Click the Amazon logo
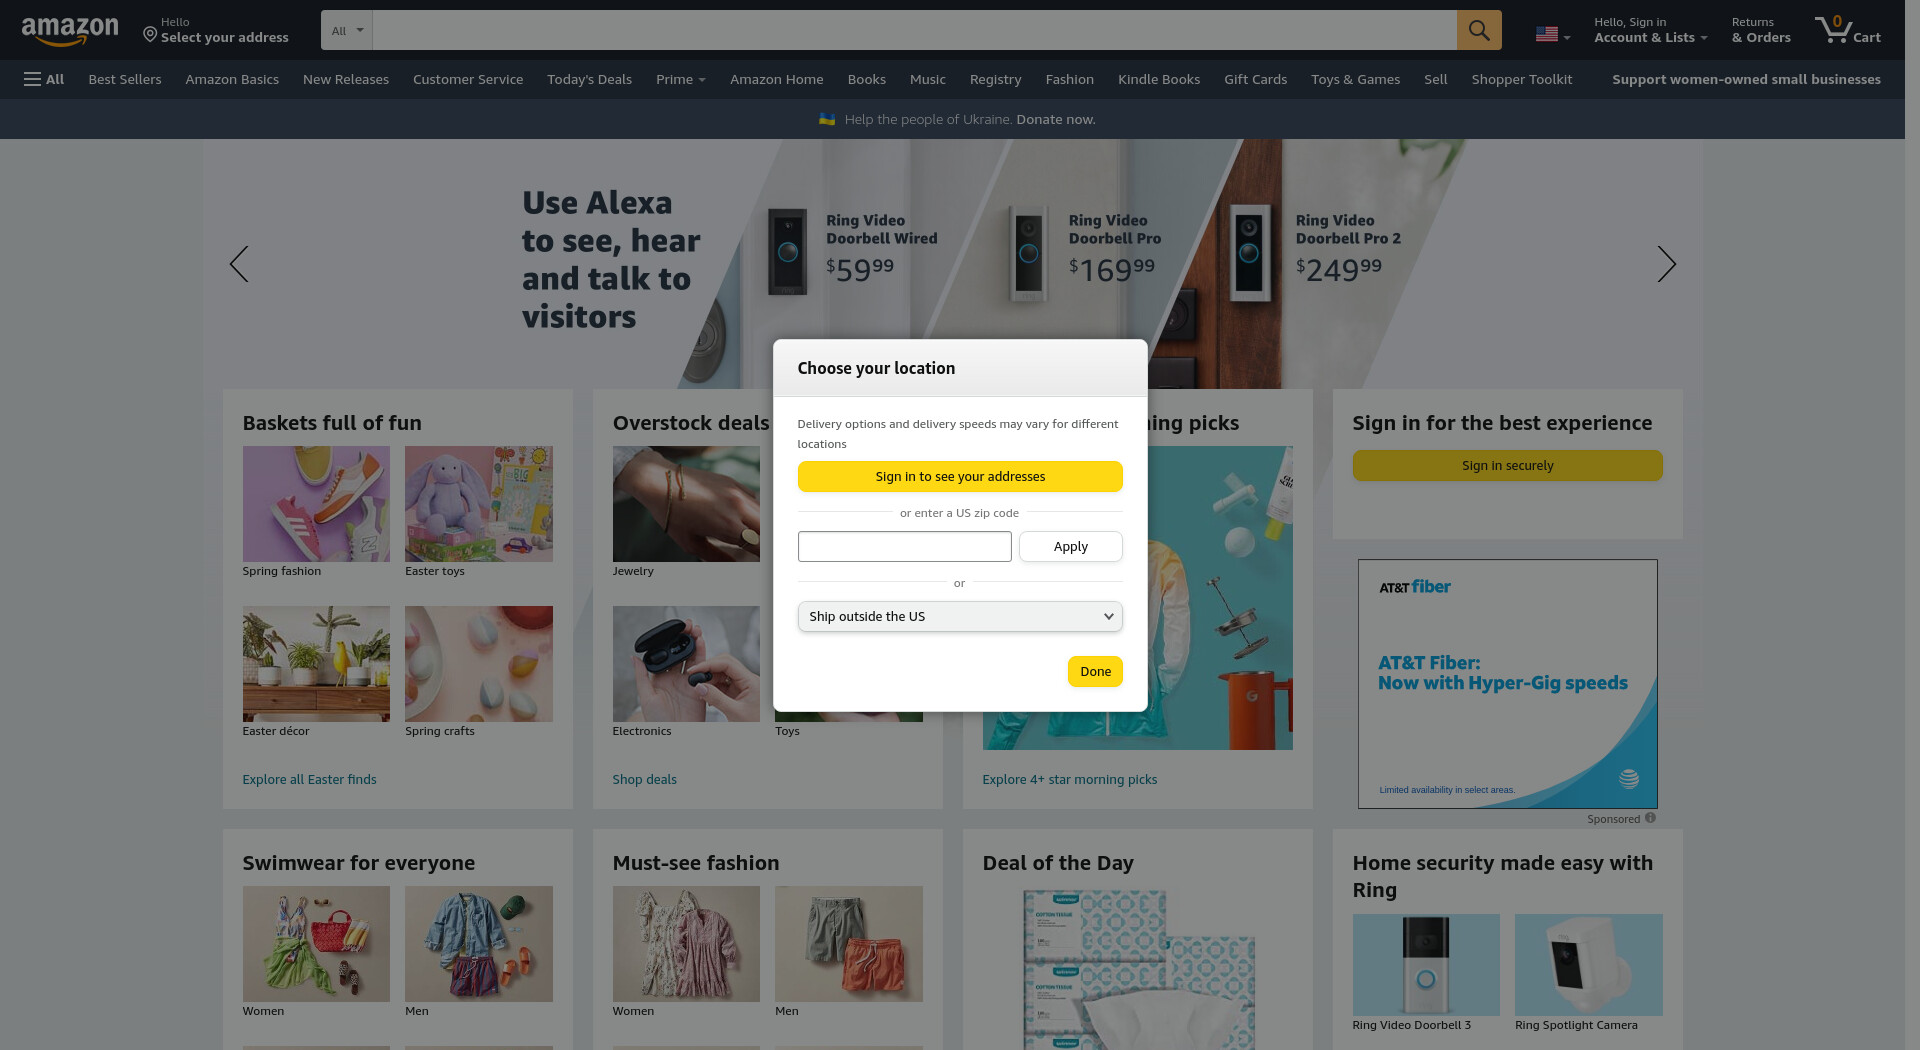The height and width of the screenshot is (1050, 1920). pyautogui.click(x=70, y=31)
